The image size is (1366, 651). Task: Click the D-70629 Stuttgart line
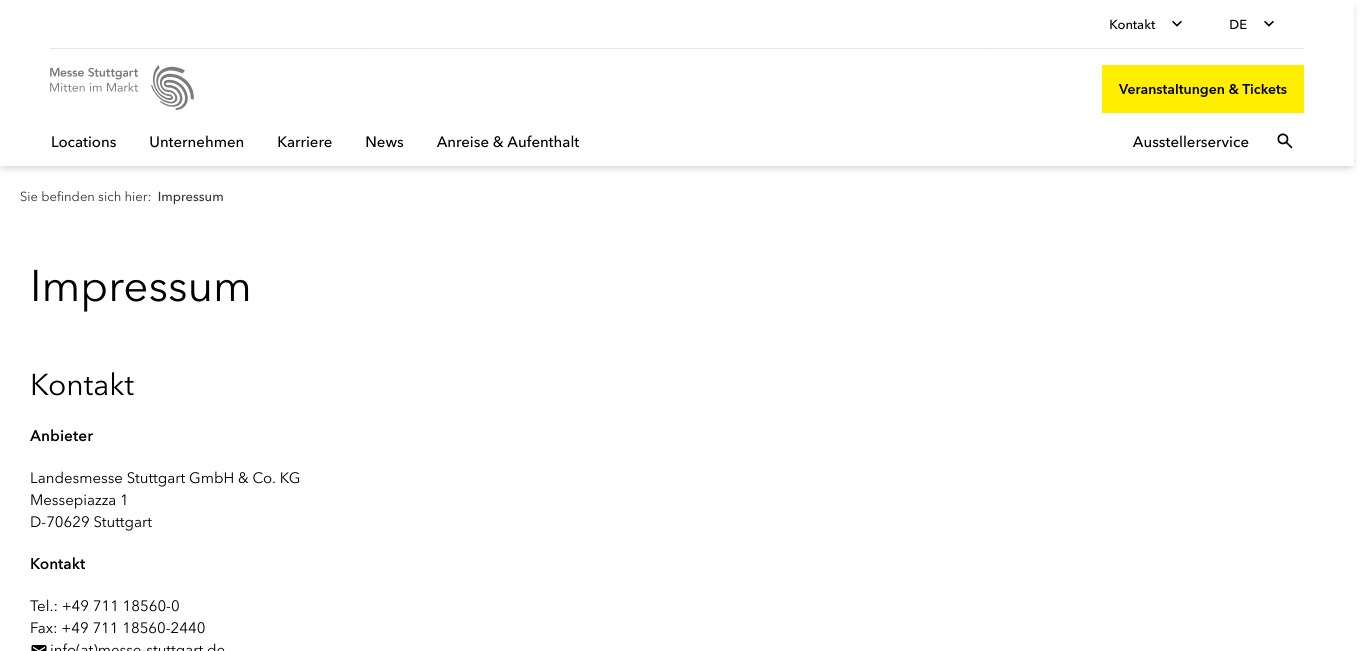pos(91,522)
